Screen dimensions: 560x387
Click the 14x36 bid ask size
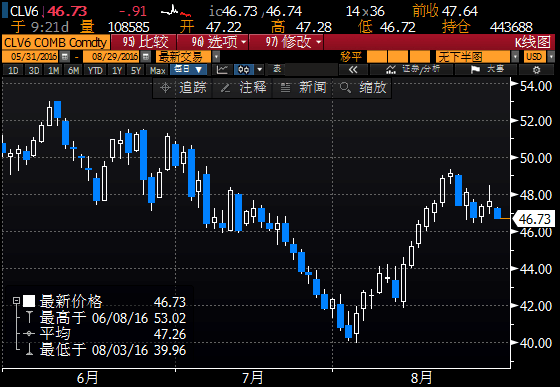(x=365, y=11)
